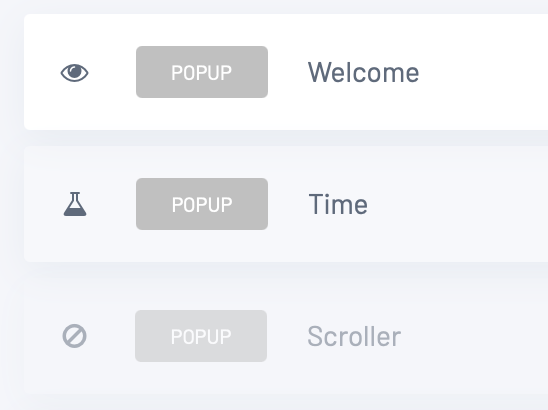The width and height of the screenshot is (548, 410).
Task: Open the Scroller popup by its title
Action: [x=354, y=336]
